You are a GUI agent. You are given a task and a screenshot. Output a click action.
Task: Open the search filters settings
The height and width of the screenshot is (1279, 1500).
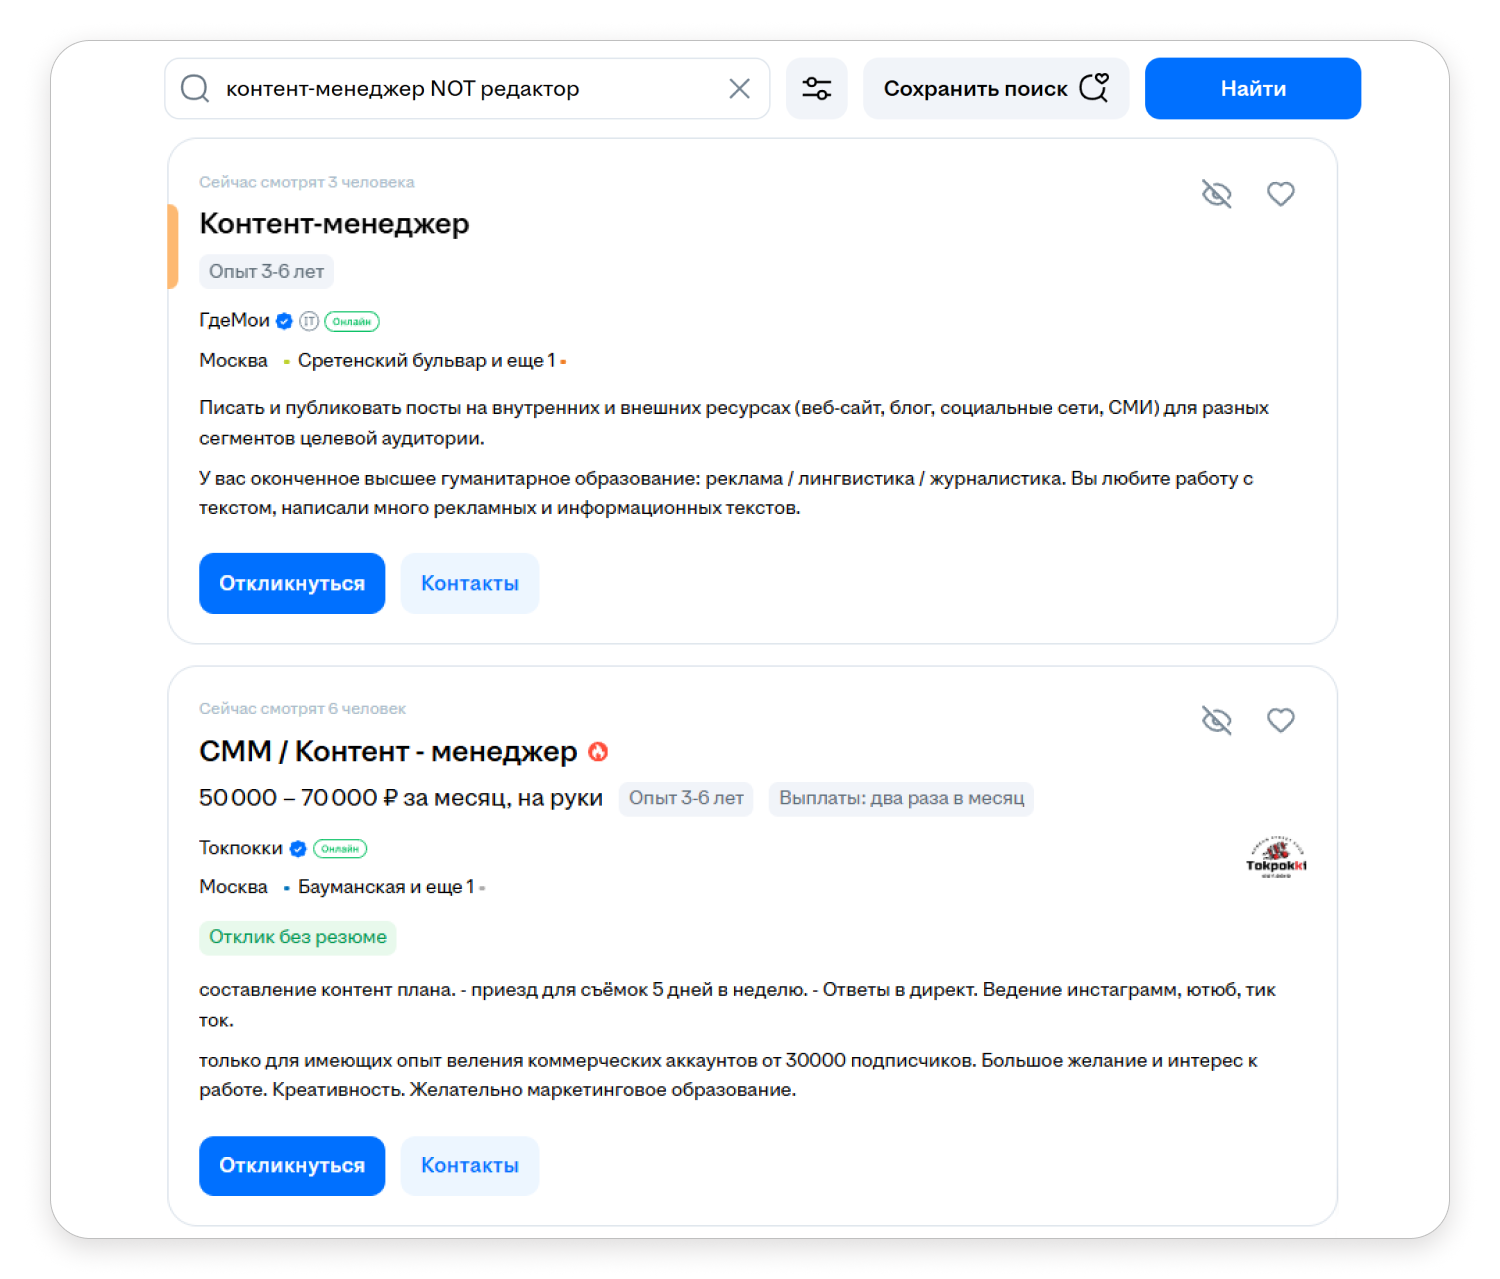[816, 89]
